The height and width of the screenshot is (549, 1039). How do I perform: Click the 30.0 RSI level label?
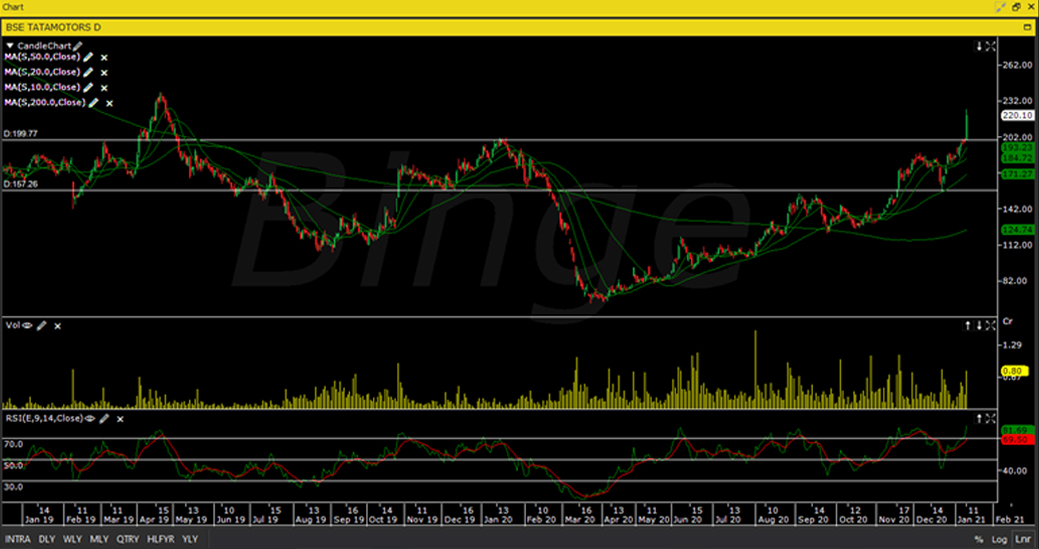coord(14,487)
